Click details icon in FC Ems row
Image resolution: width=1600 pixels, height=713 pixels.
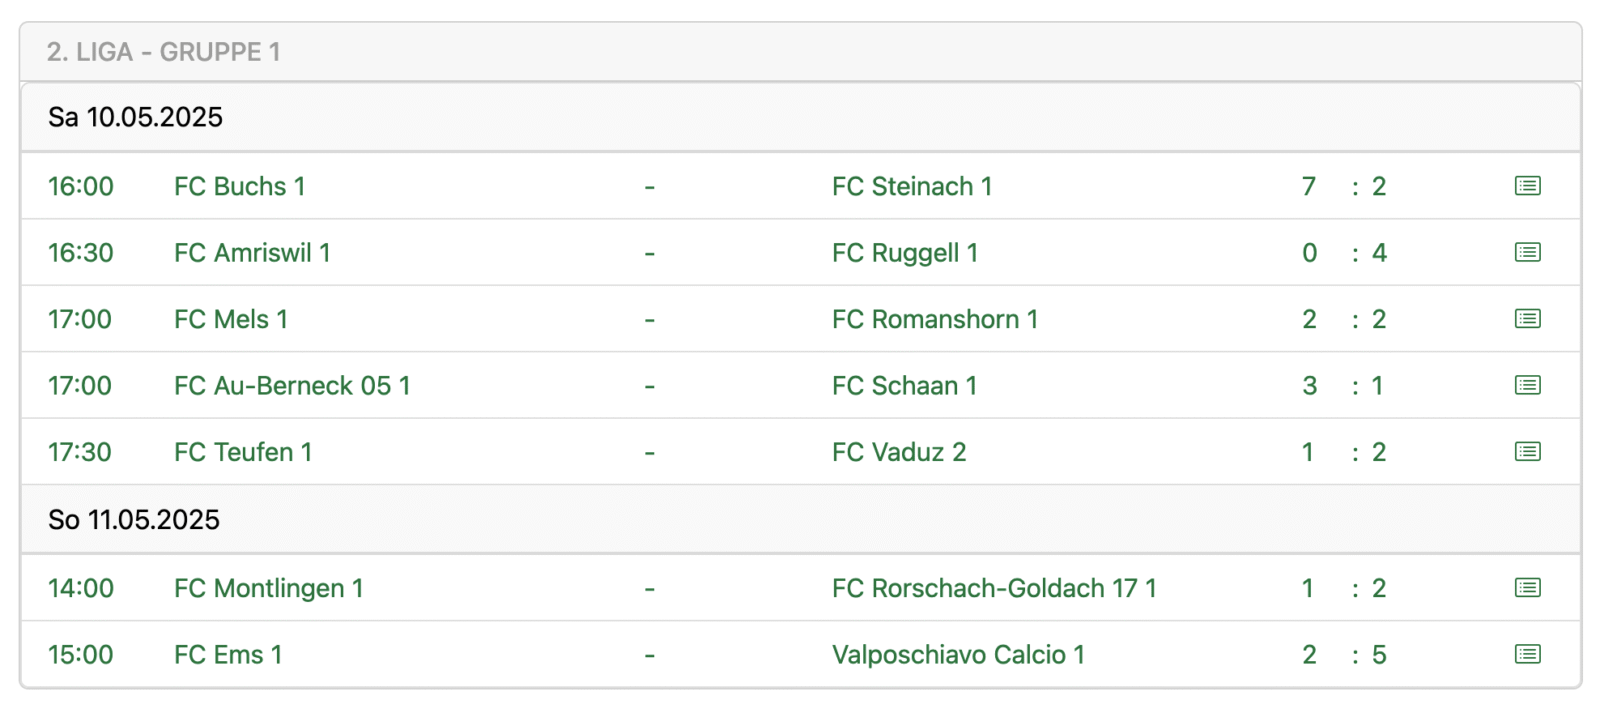click(1527, 654)
